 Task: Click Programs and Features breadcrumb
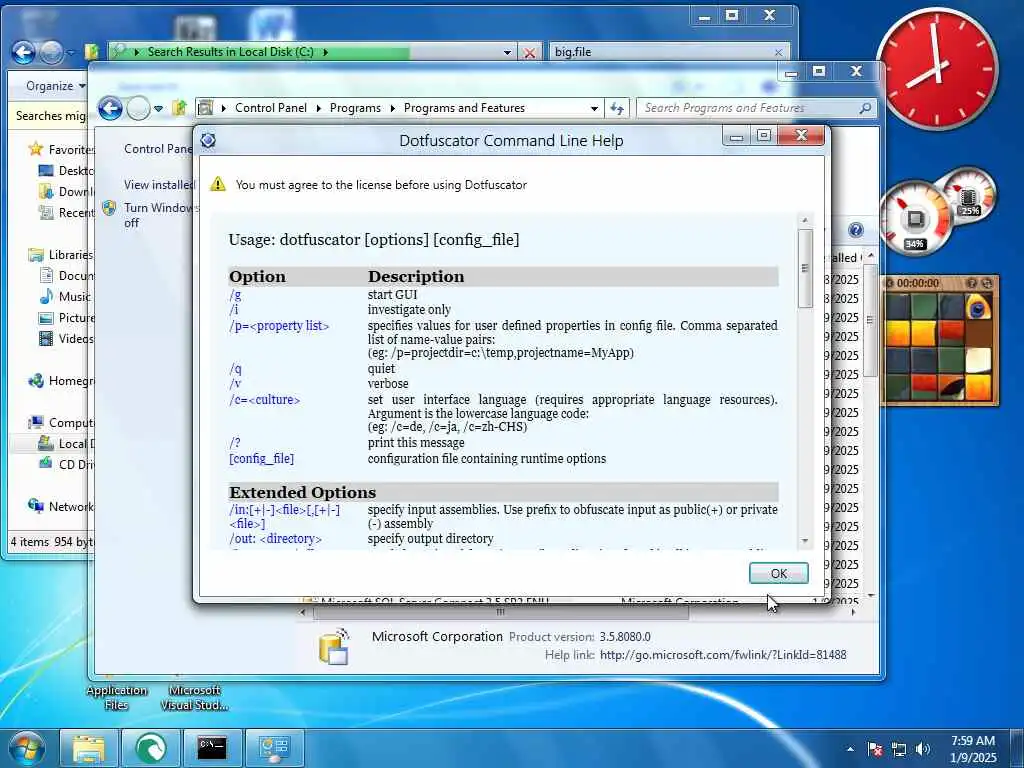click(x=464, y=108)
